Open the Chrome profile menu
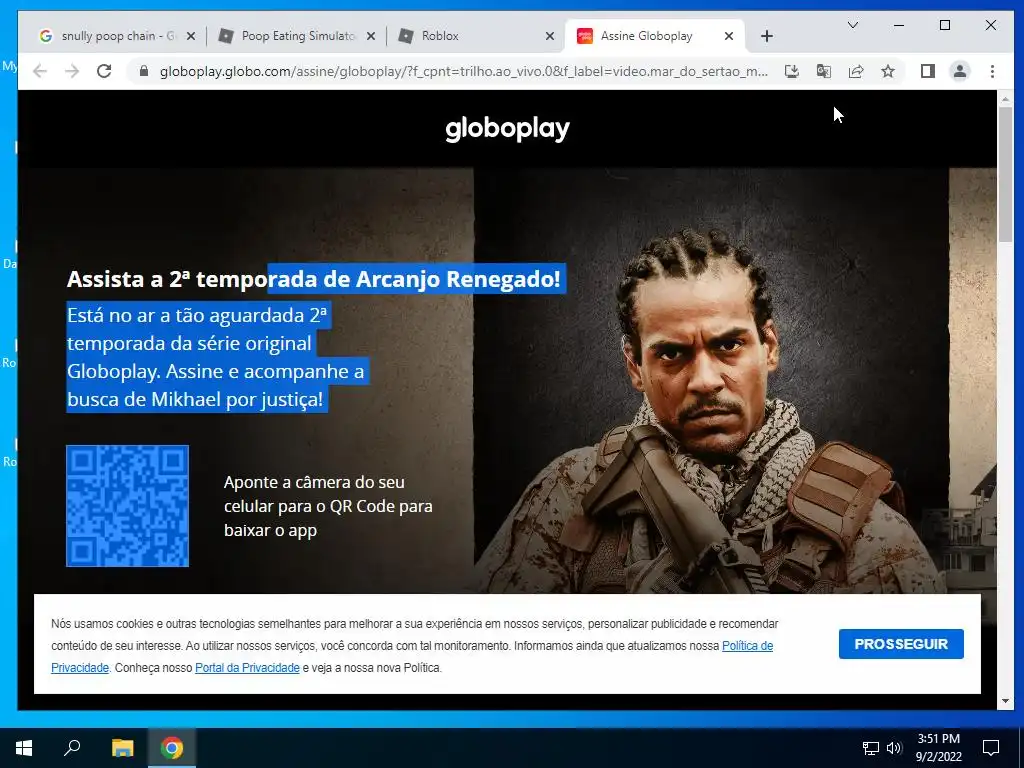 pyautogui.click(x=959, y=71)
